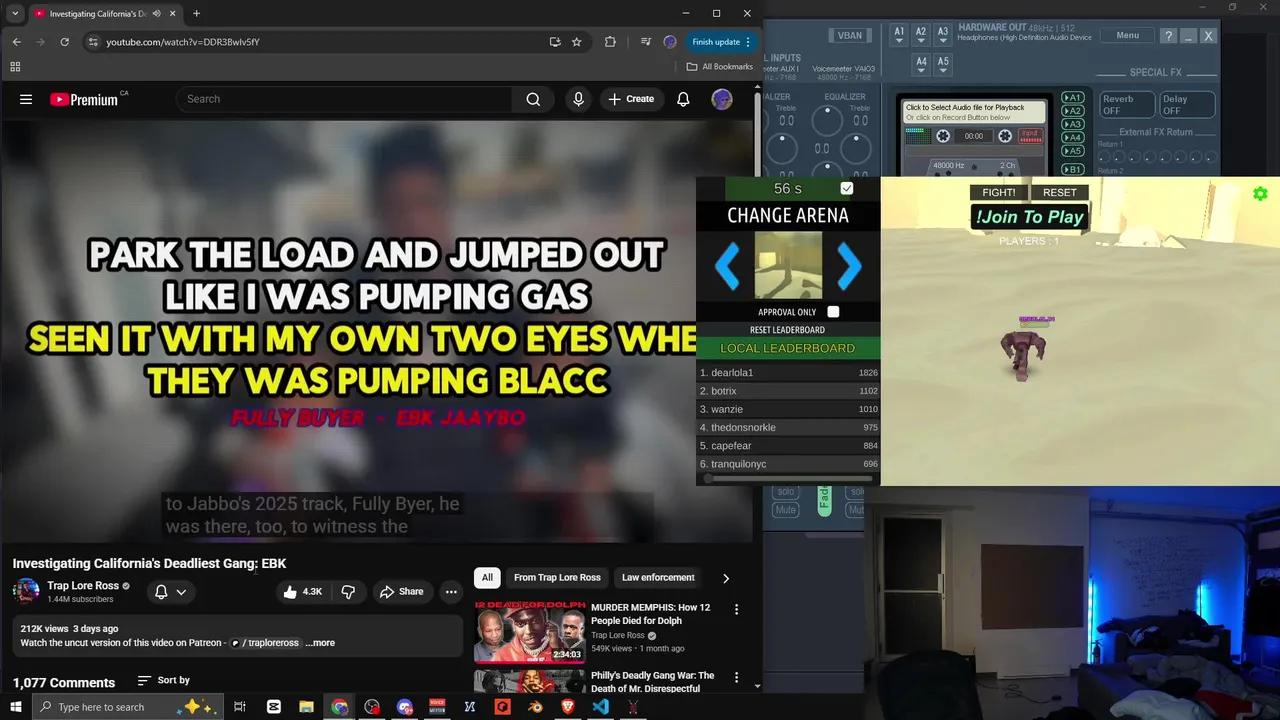Click the FIGHT! button in game

point(999,192)
